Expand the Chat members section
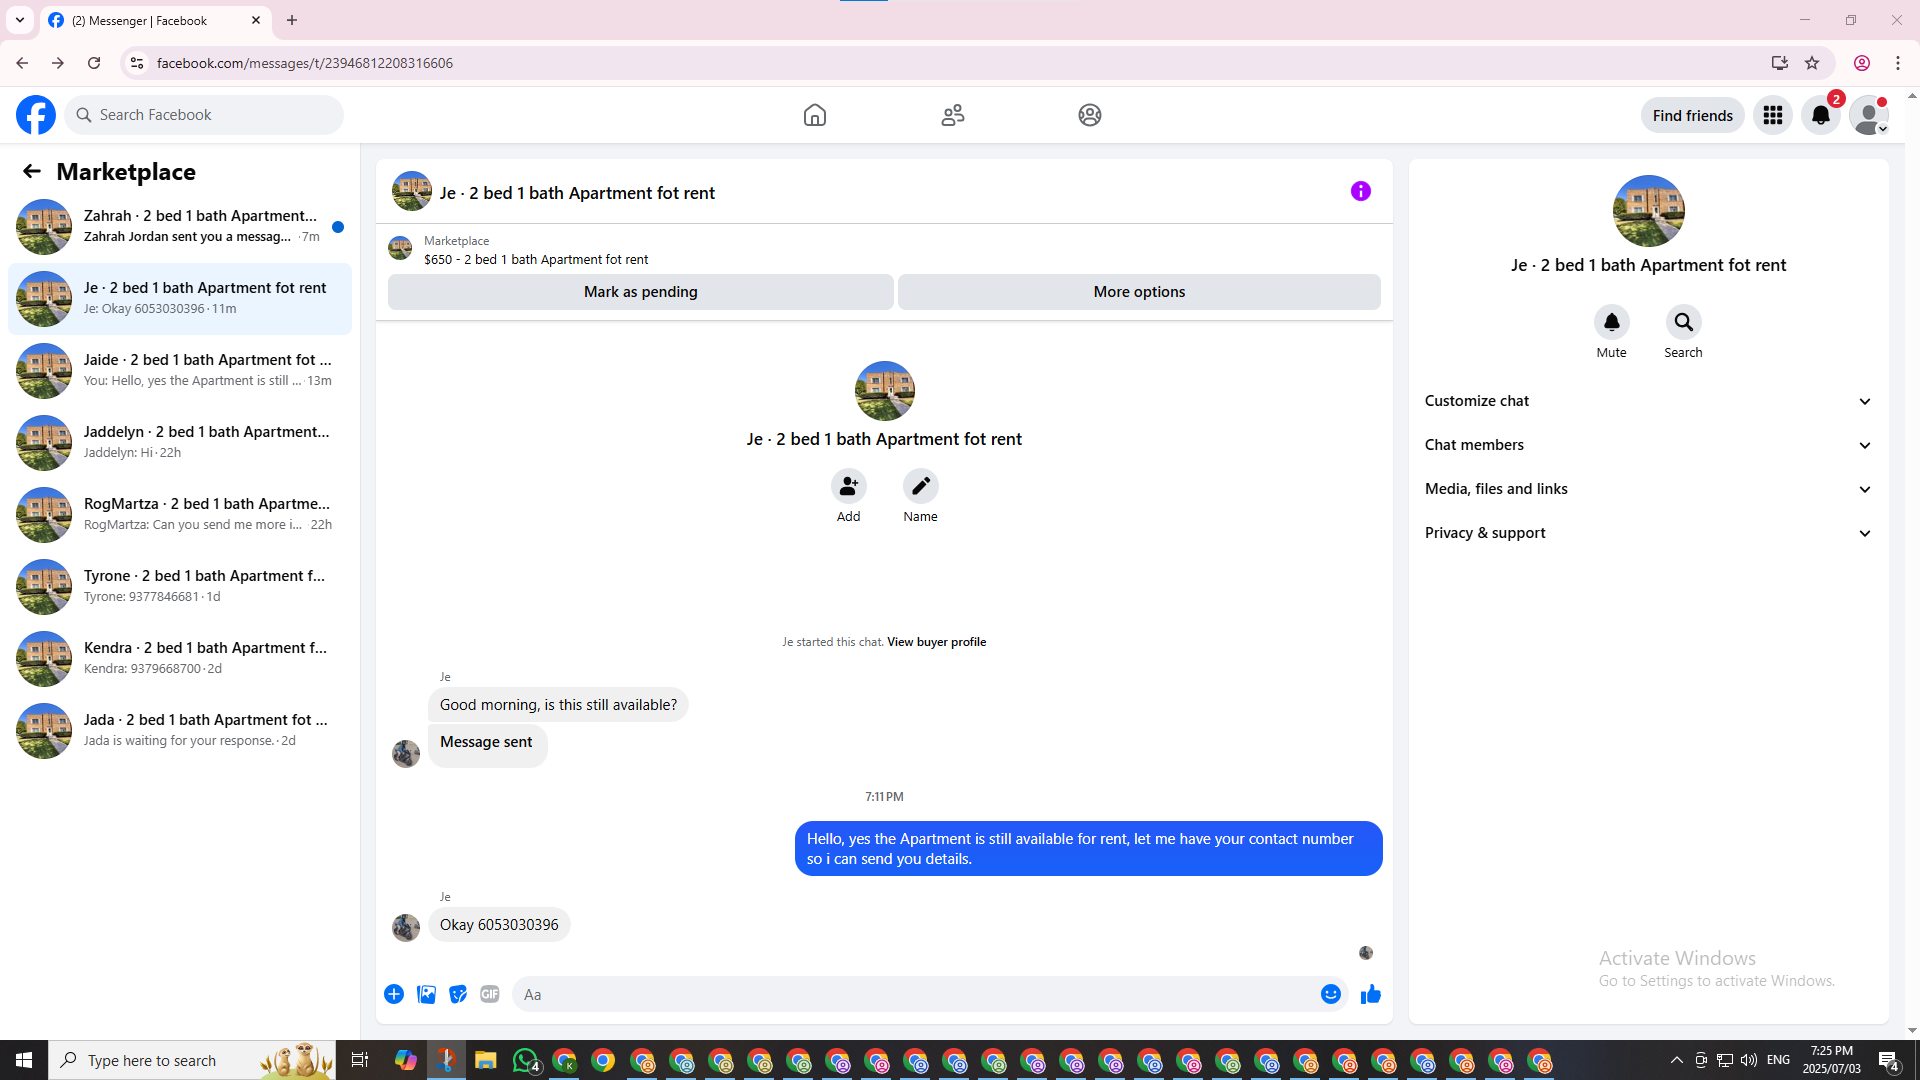 1647,445
